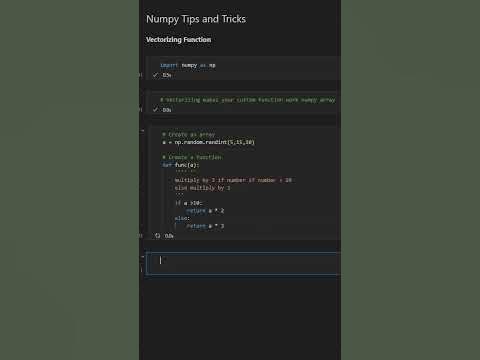The height and width of the screenshot is (360, 480).
Task: Click the running-status icon under the func cell
Action: point(157,236)
